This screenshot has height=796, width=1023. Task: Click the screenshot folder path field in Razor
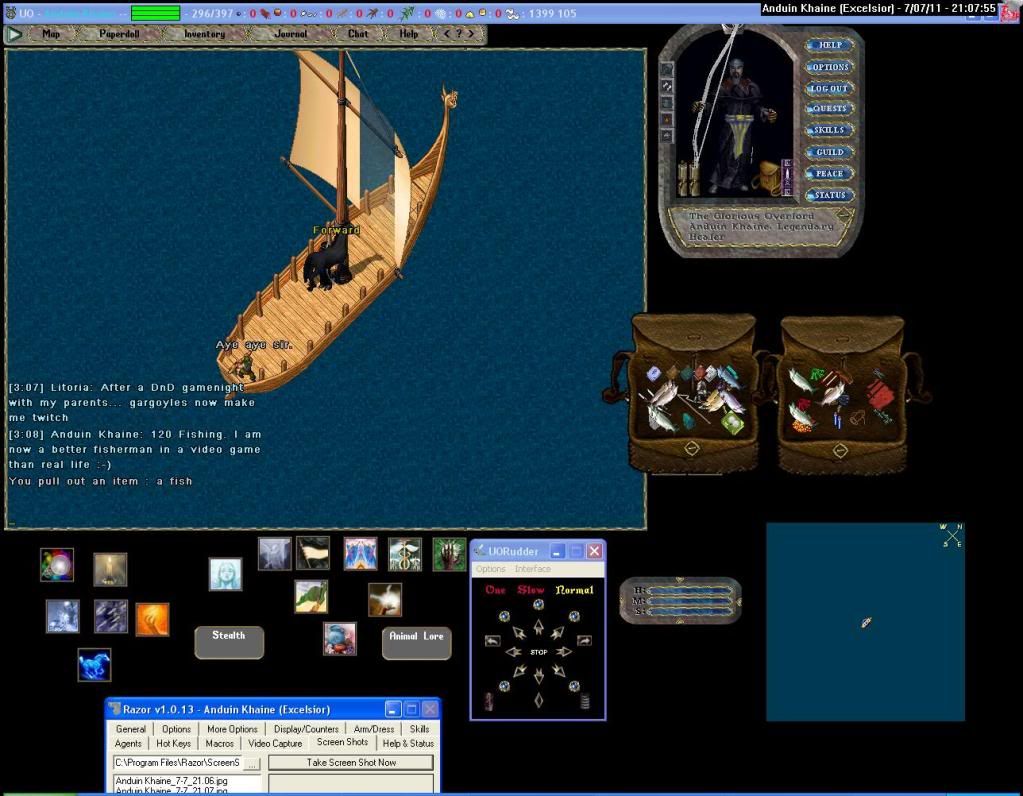point(177,763)
